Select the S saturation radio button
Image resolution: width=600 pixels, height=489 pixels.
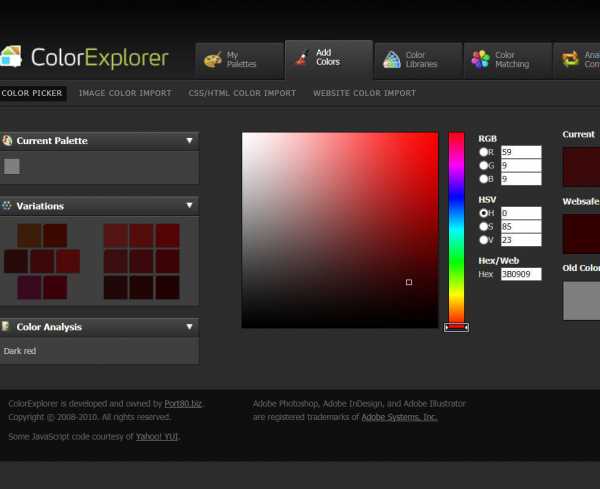pyautogui.click(x=484, y=227)
